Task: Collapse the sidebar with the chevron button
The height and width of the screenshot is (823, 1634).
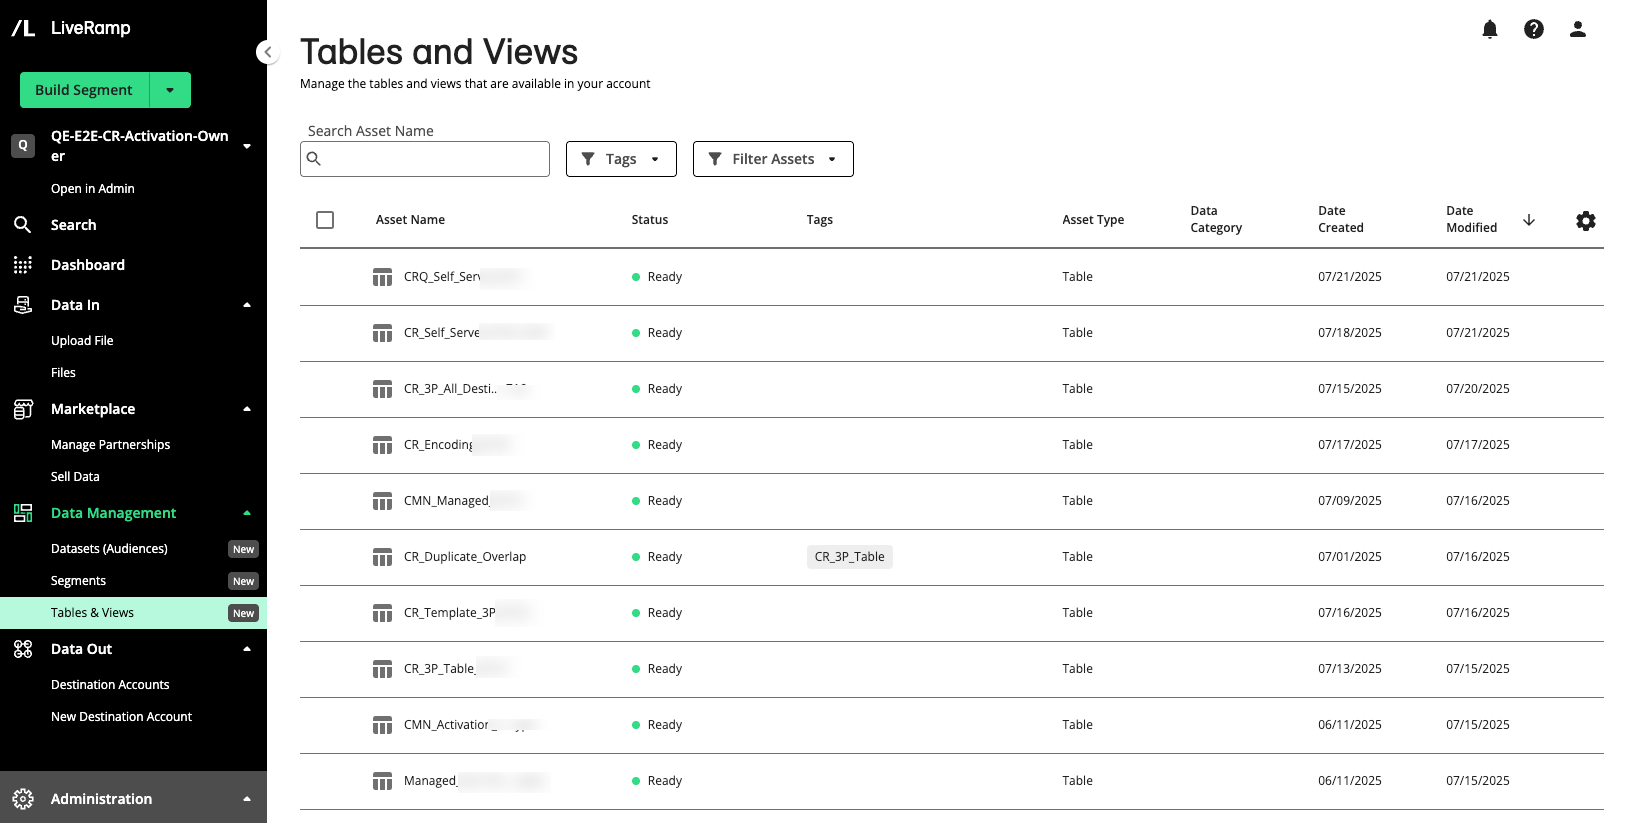Action: click(x=267, y=52)
